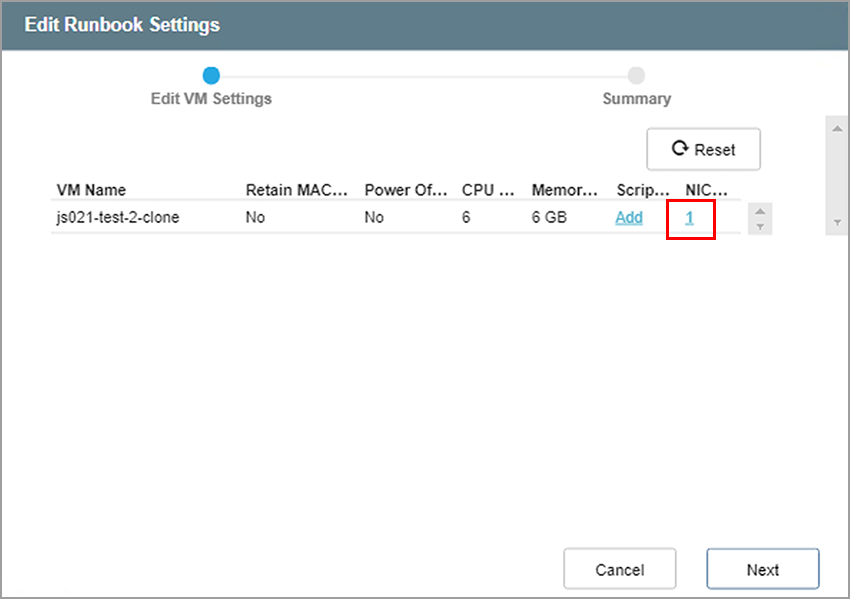Click the up arrow in the table row scroller

pyautogui.click(x=760, y=211)
